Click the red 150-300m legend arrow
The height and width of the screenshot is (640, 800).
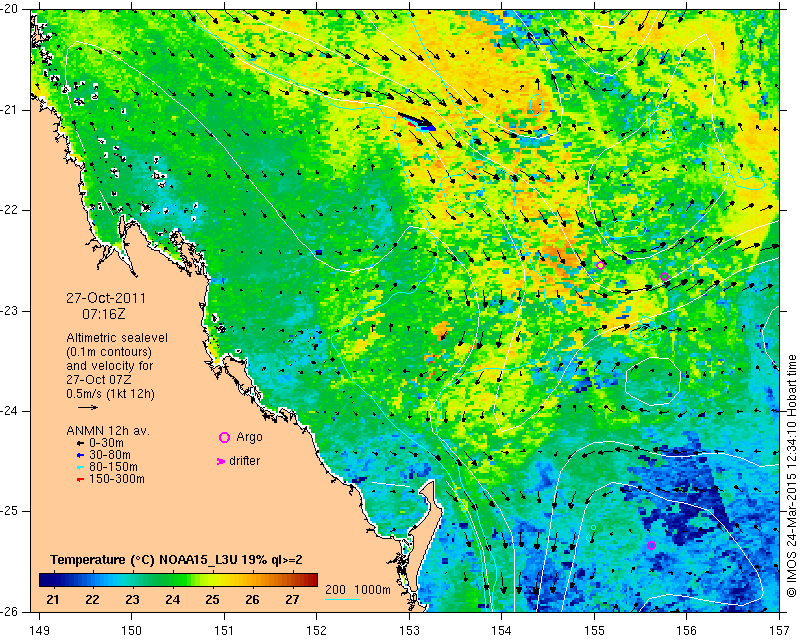[x=80, y=480]
